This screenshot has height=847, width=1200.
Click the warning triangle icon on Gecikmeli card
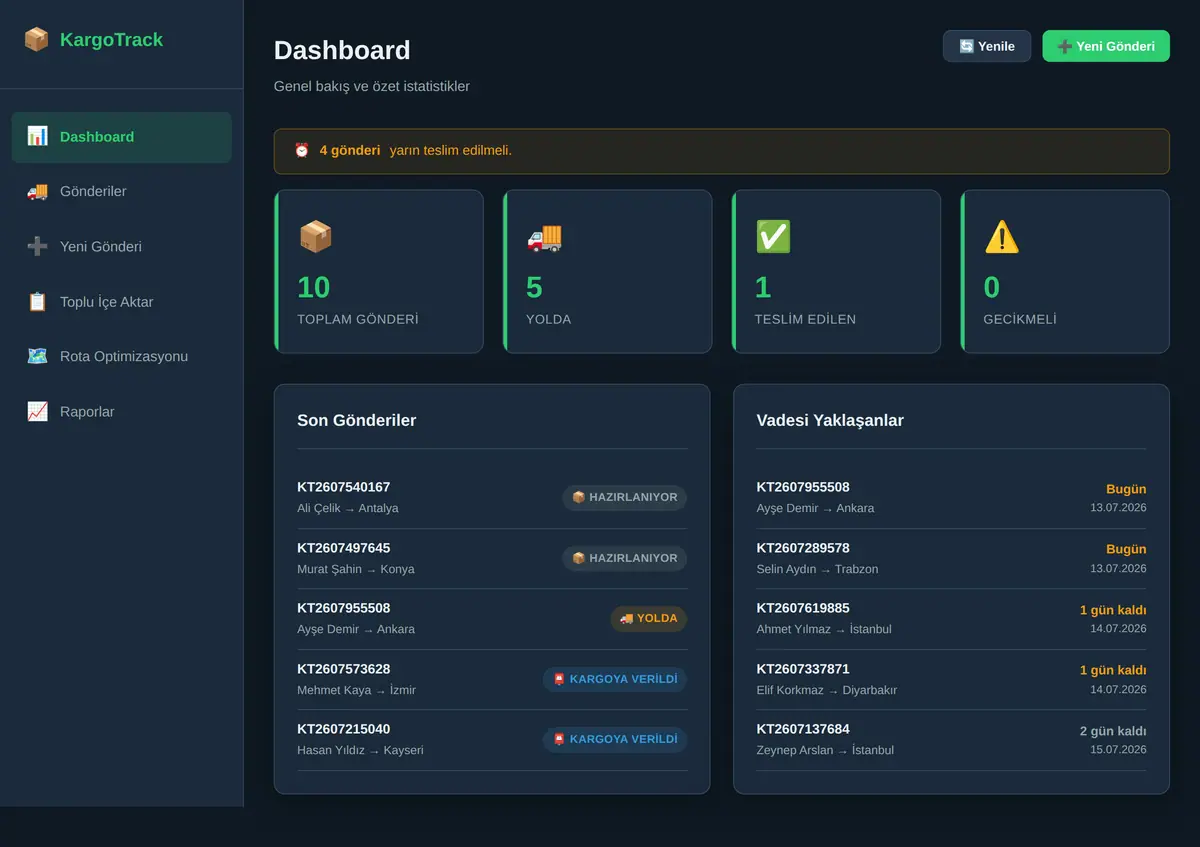tap(1002, 237)
